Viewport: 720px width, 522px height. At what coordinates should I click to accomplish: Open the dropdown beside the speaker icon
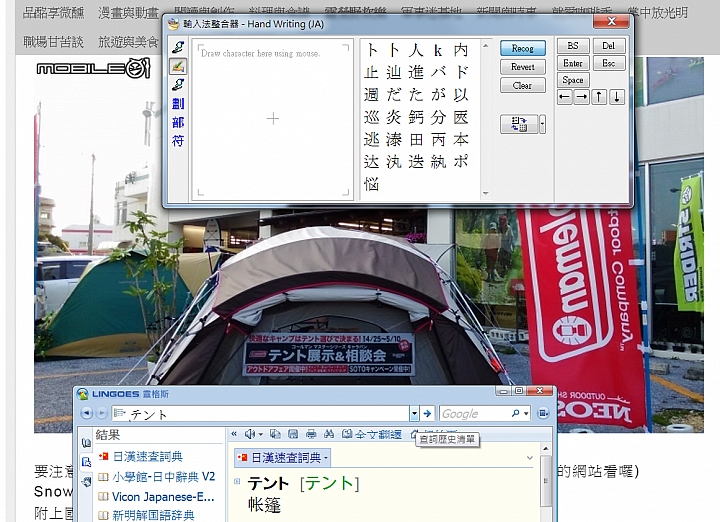coord(260,434)
